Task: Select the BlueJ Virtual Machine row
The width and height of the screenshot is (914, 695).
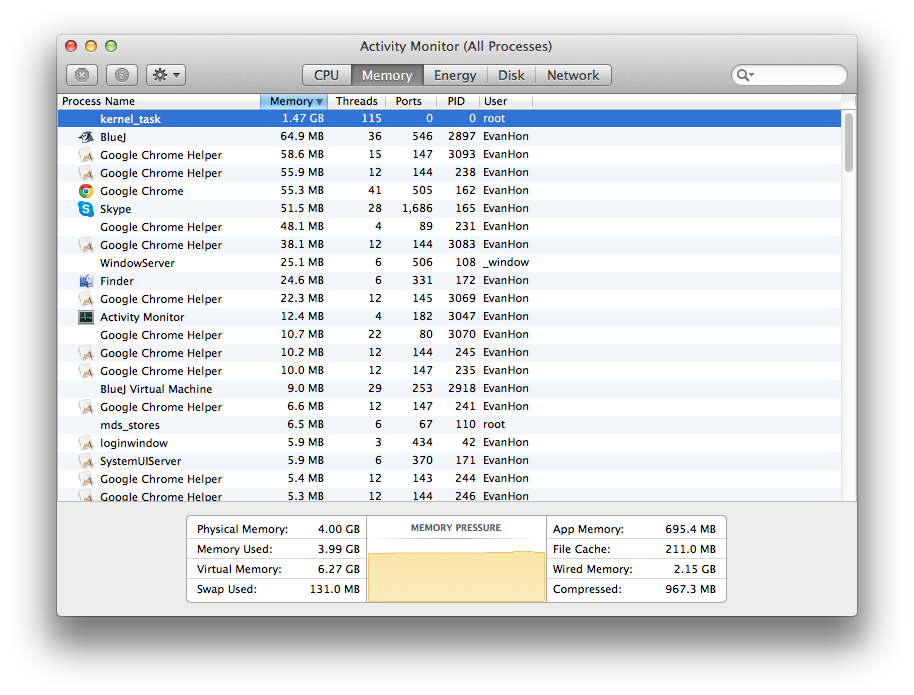Action: coord(449,389)
